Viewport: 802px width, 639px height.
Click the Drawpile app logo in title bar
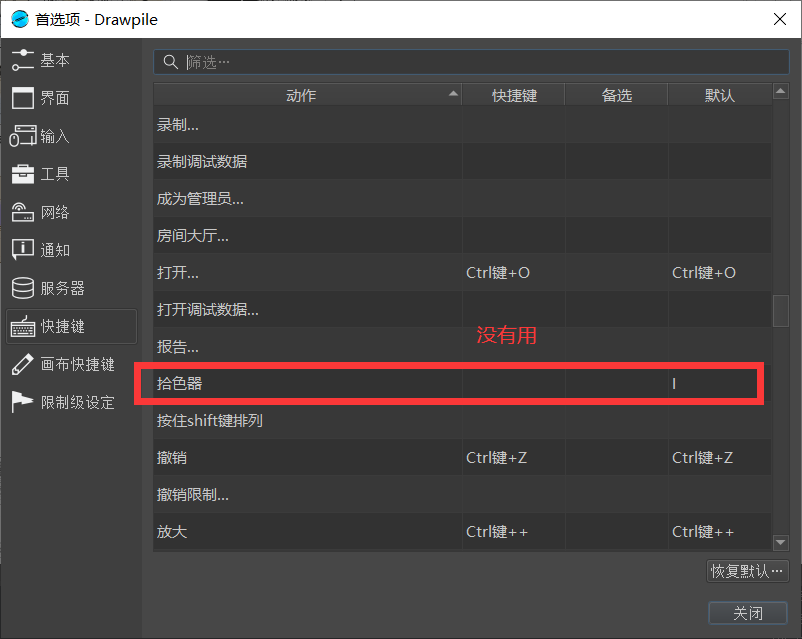coord(20,19)
